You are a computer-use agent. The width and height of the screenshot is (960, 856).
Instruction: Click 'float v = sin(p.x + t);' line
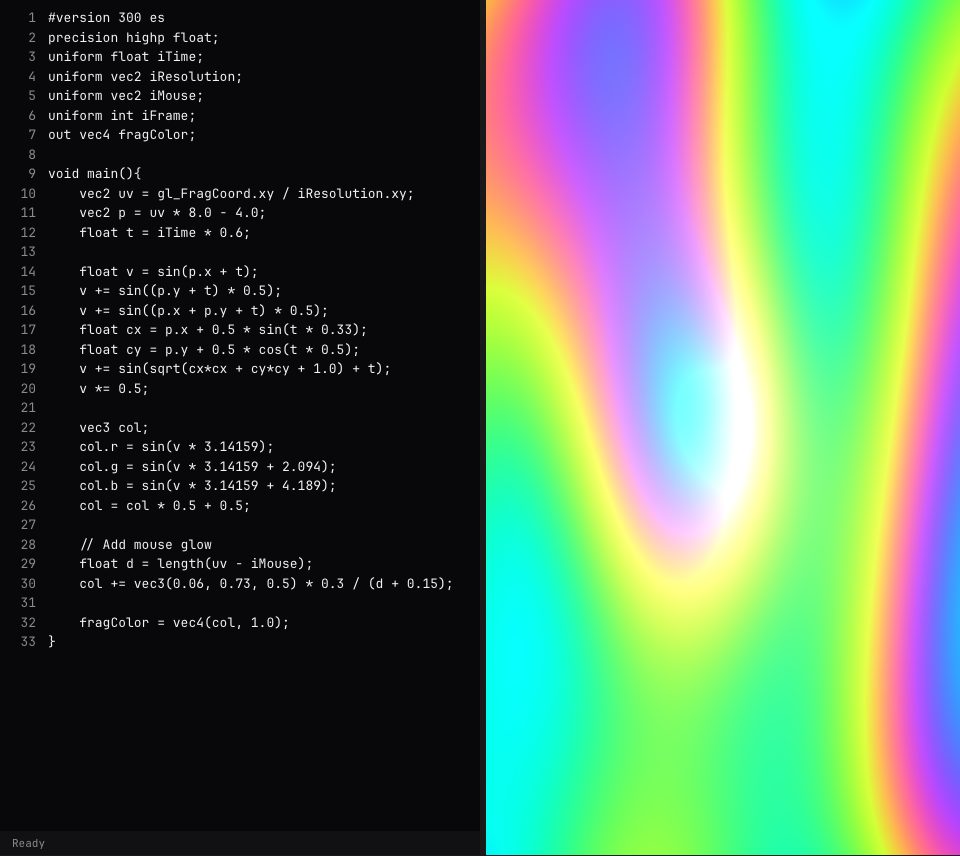click(169, 271)
